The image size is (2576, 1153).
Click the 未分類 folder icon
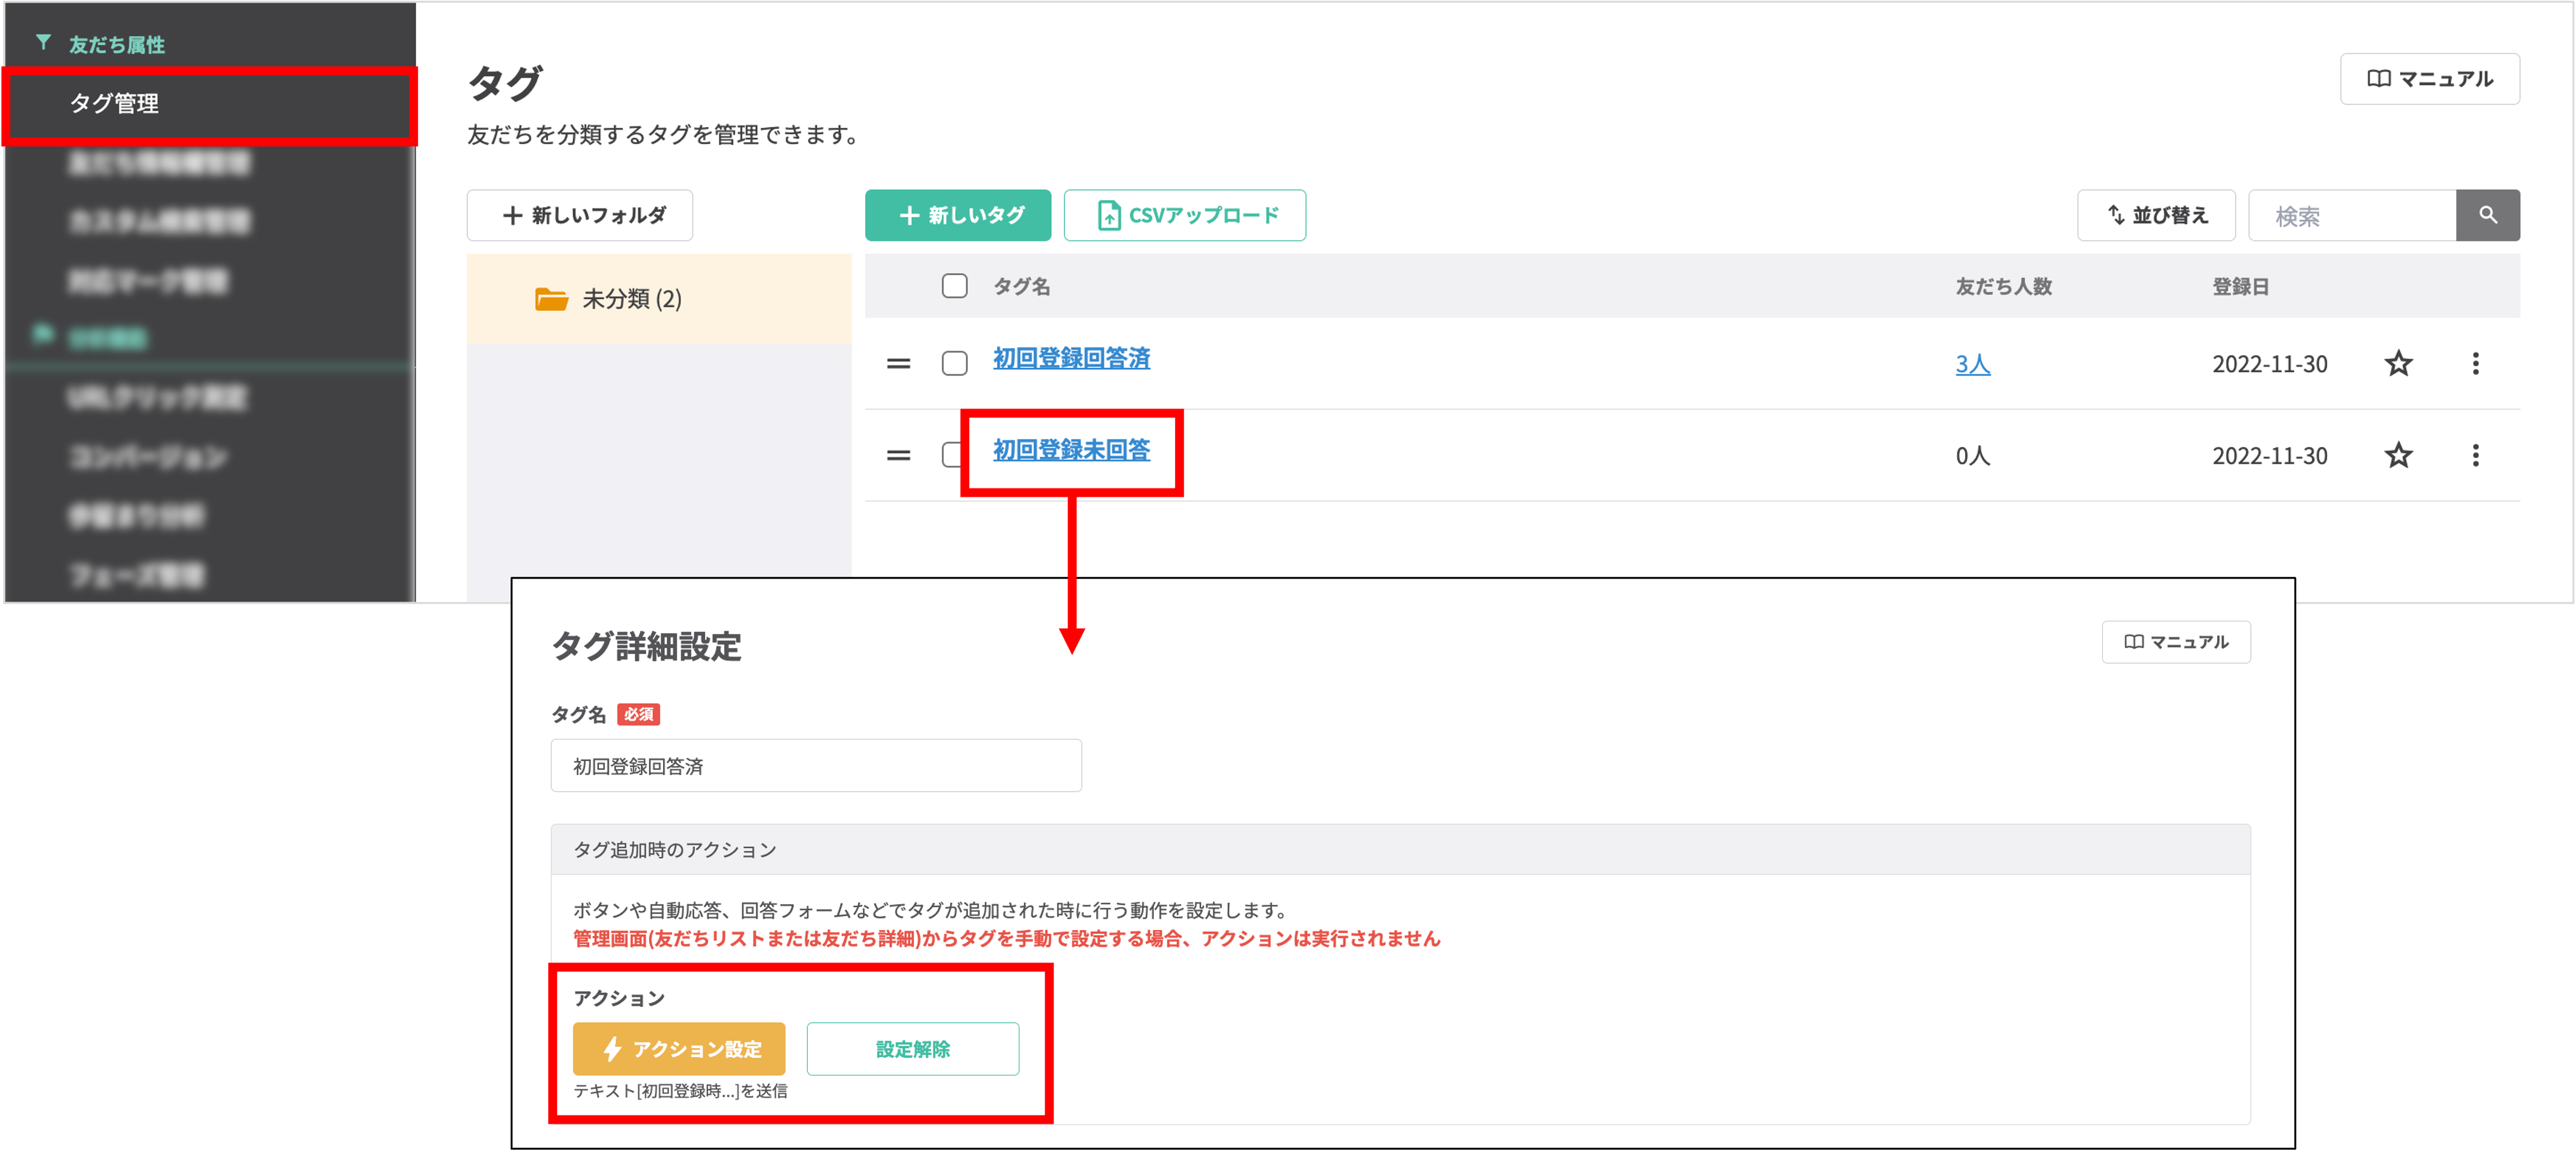pyautogui.click(x=551, y=299)
